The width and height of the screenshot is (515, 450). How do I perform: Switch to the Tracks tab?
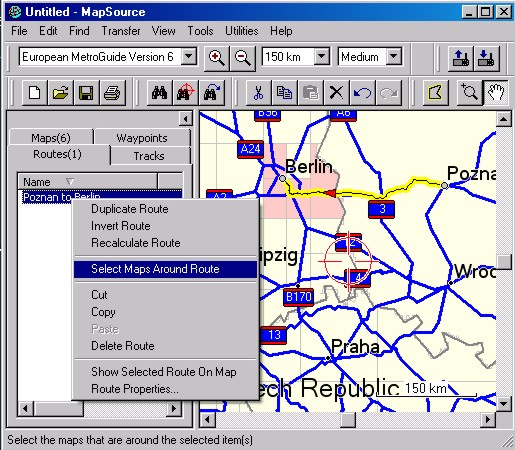[x=149, y=156]
